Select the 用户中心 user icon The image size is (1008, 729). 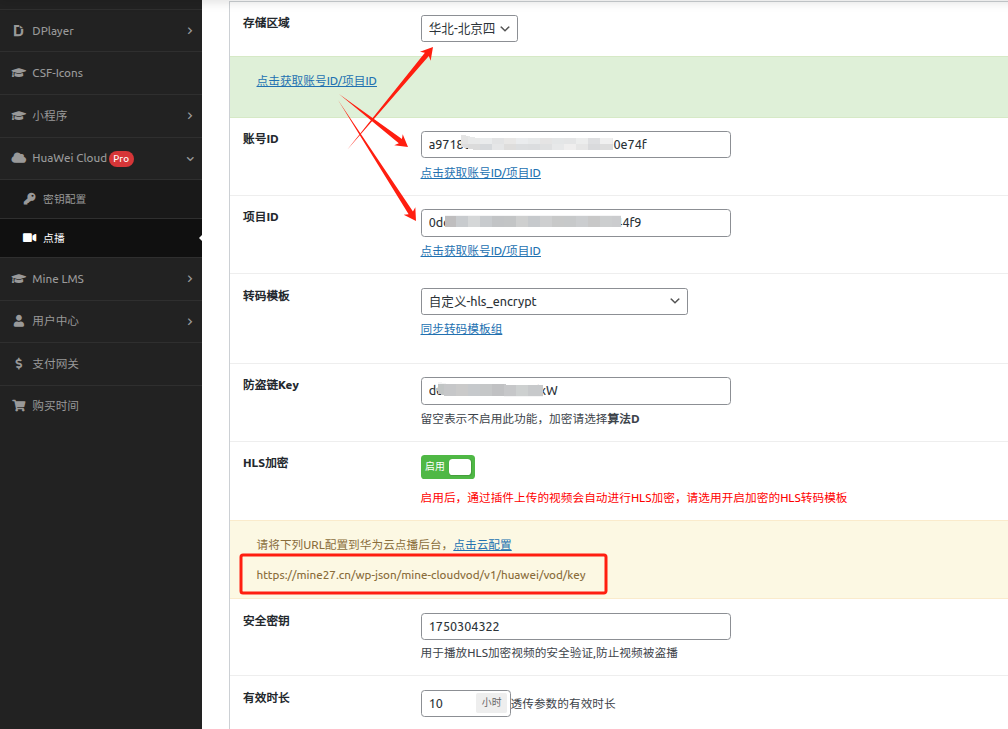click(17, 321)
